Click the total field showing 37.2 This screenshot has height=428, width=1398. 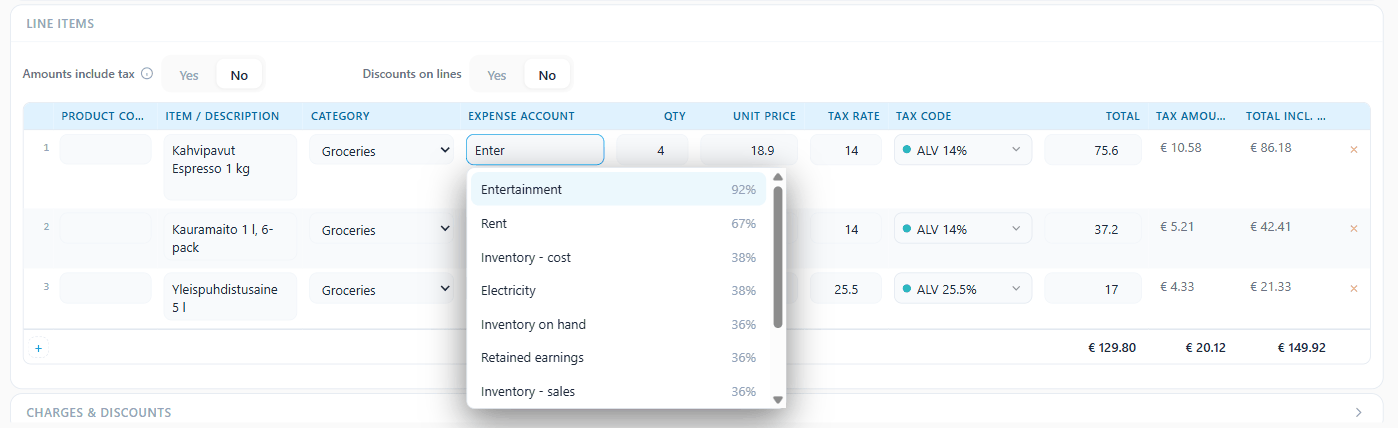[x=1092, y=229]
